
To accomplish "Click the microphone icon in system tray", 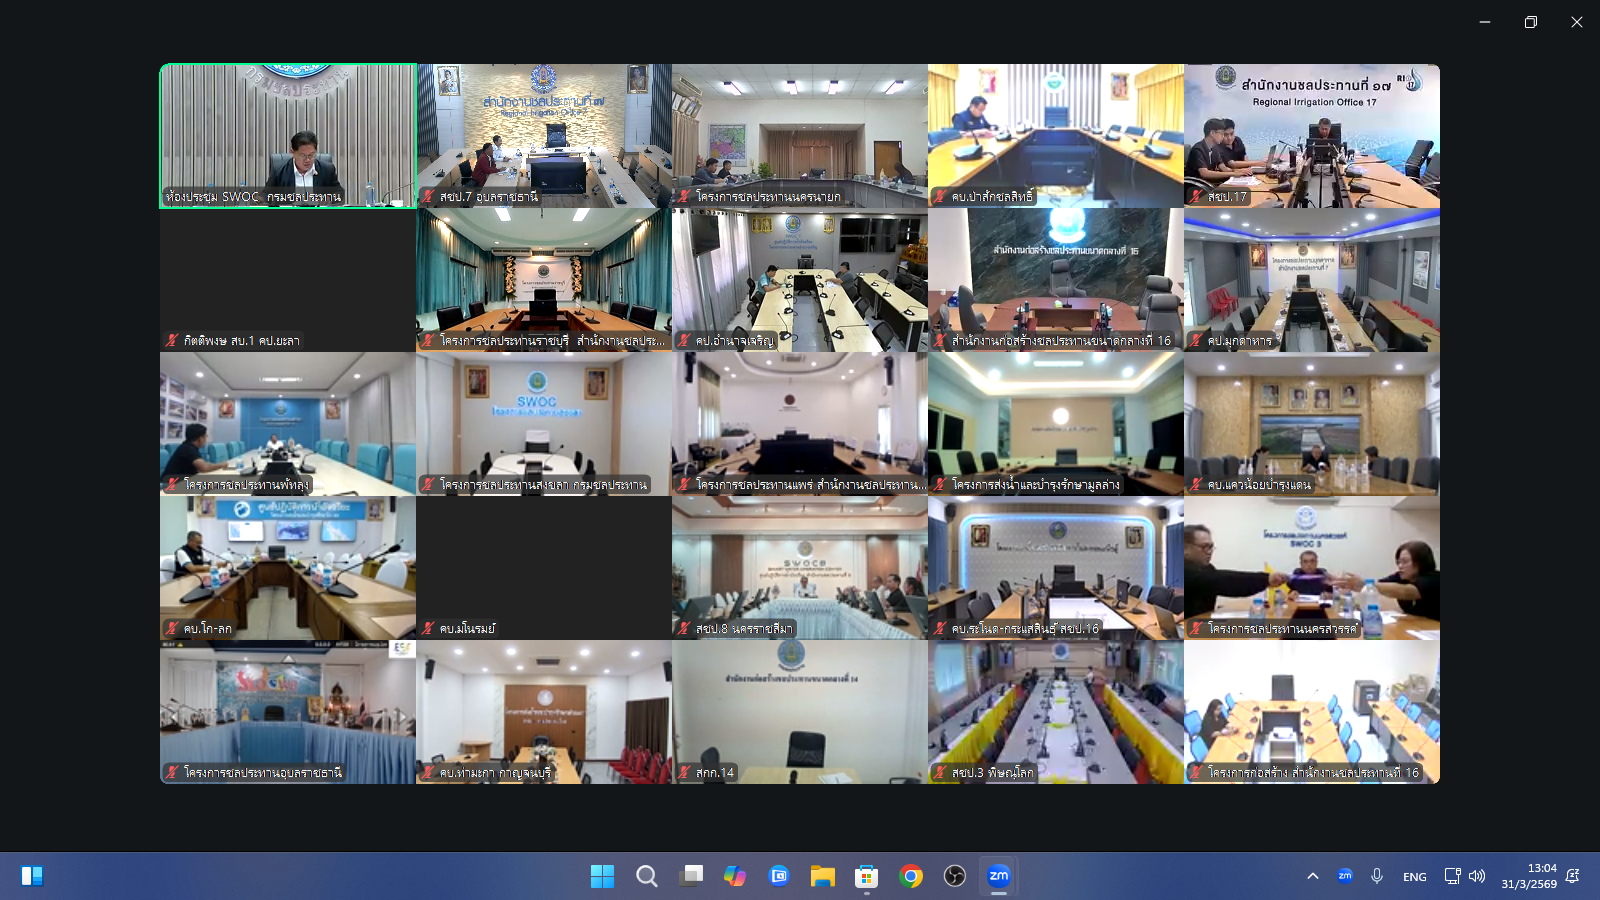I will [x=1377, y=876].
